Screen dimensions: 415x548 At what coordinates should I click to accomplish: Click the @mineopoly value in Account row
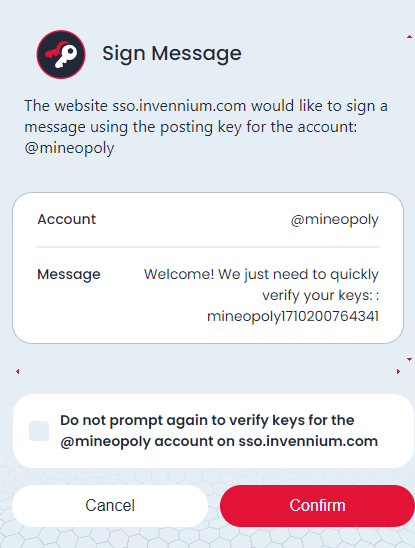pos(335,220)
